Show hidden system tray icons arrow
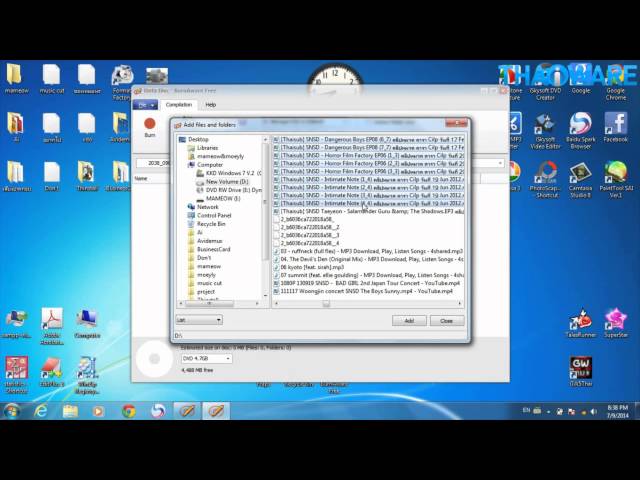 [x=548, y=412]
